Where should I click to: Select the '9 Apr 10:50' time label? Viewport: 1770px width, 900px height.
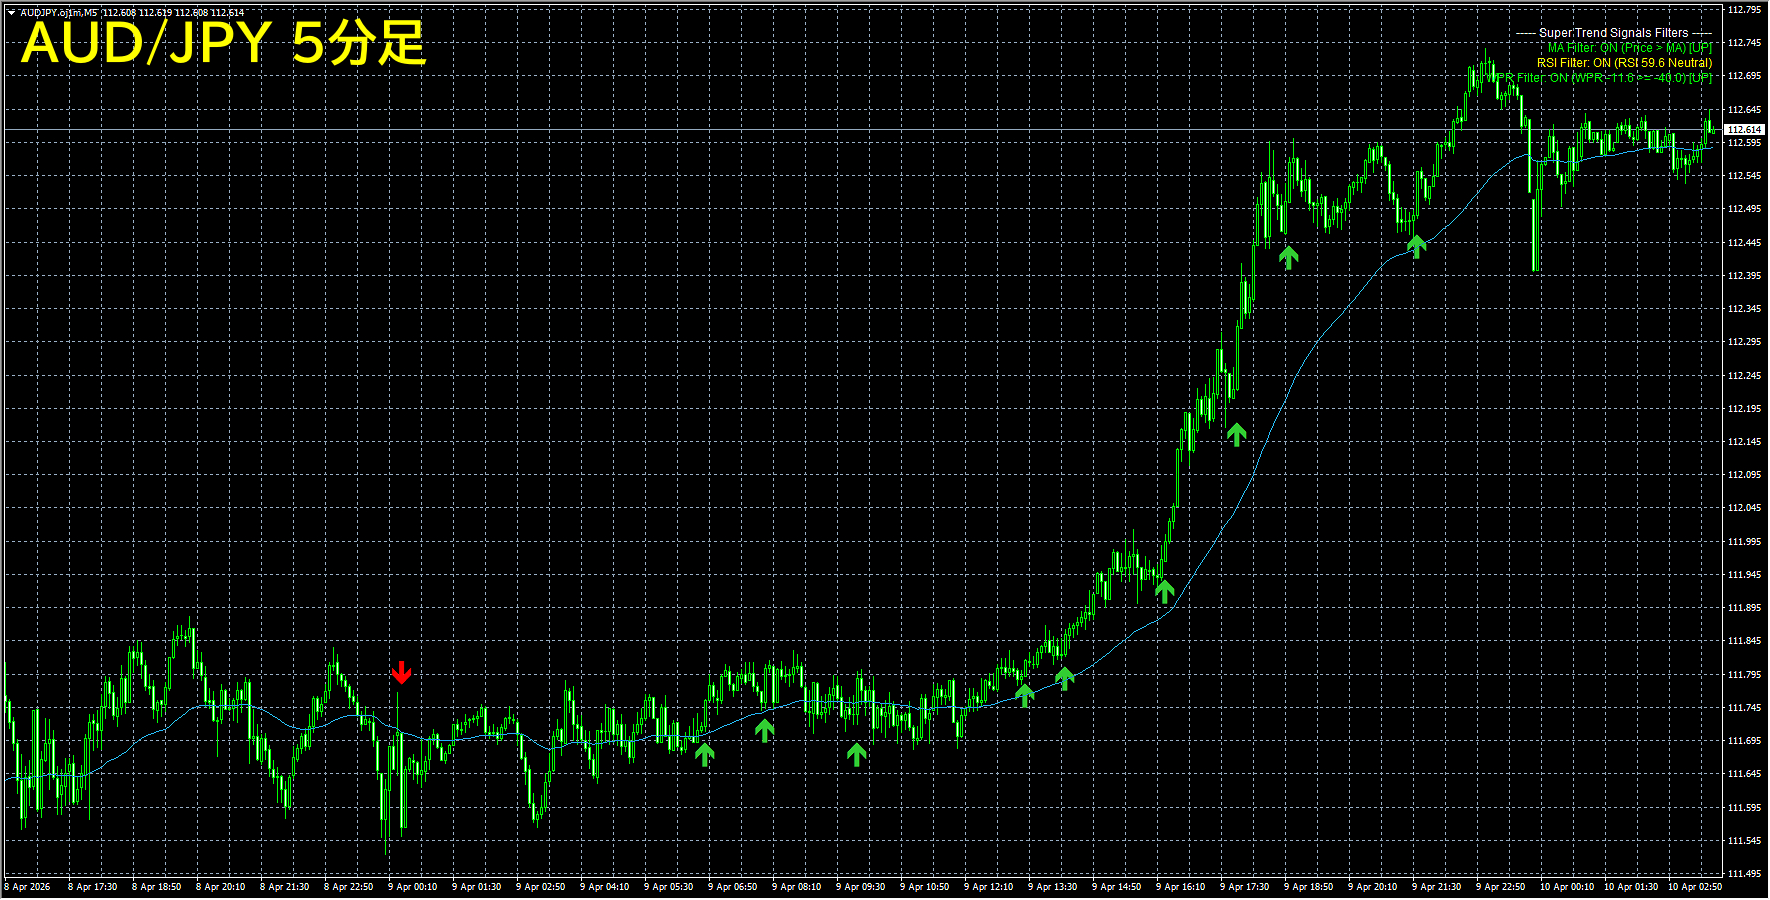coord(924,887)
